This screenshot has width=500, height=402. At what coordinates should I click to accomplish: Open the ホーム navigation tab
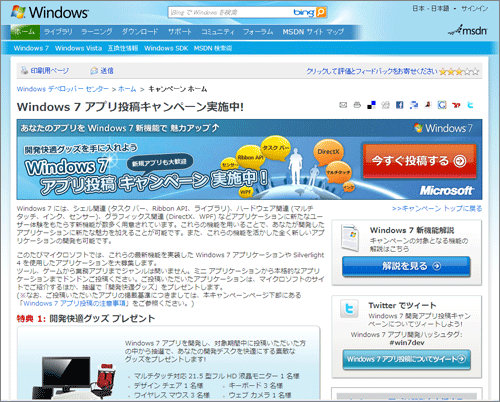point(25,32)
